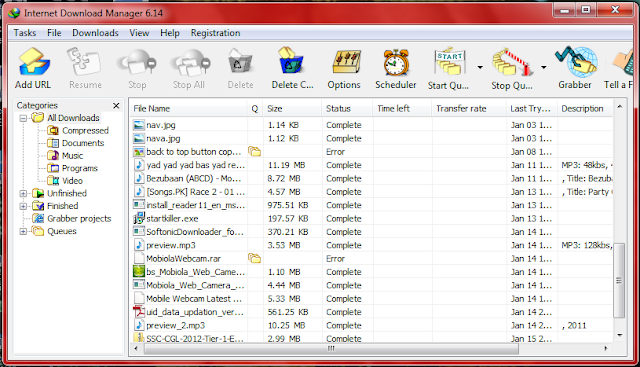Screen dimensions: 640x367
Task: Open the Grabber tool icon
Action: coord(576,62)
